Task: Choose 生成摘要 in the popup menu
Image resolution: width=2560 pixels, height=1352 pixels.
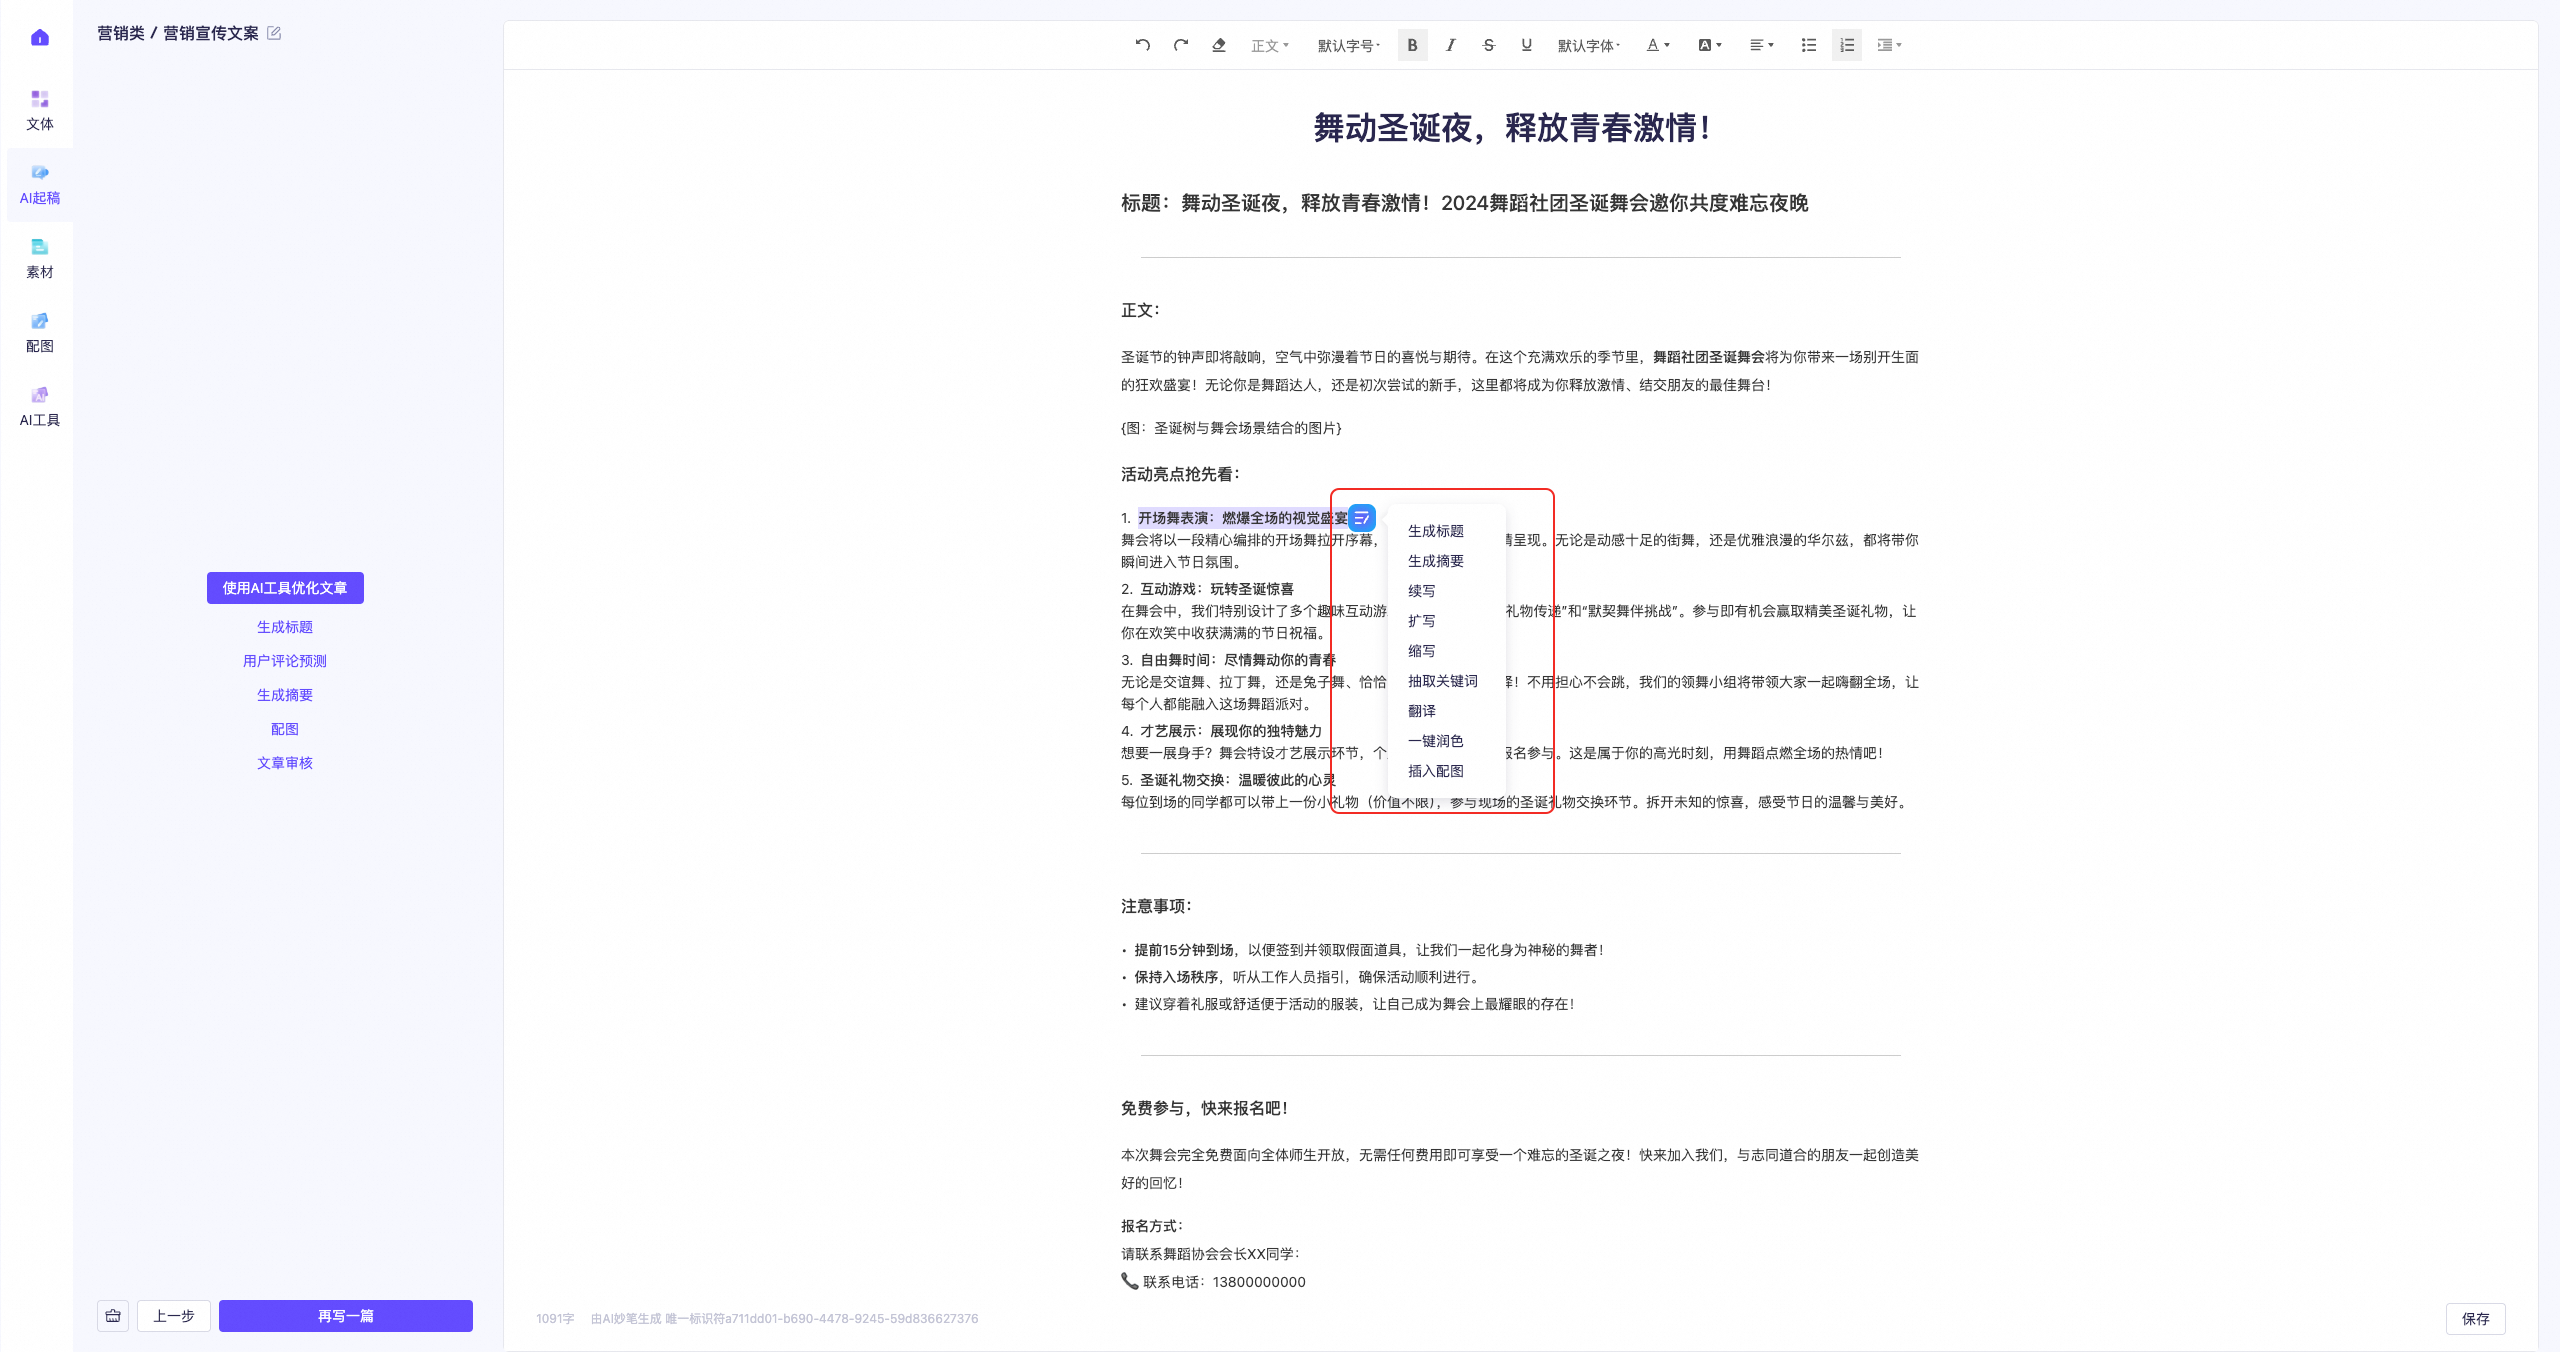Action: [x=1436, y=561]
